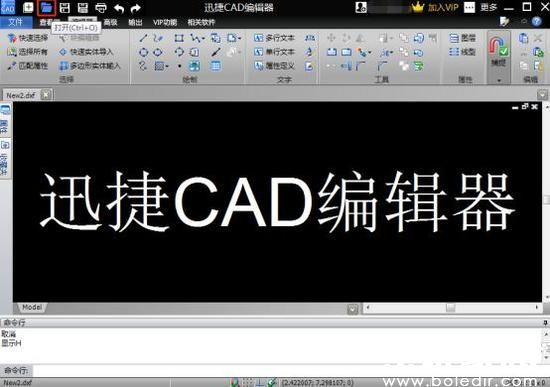Click the 加入VIP link
550x387 pixels.
443,7
